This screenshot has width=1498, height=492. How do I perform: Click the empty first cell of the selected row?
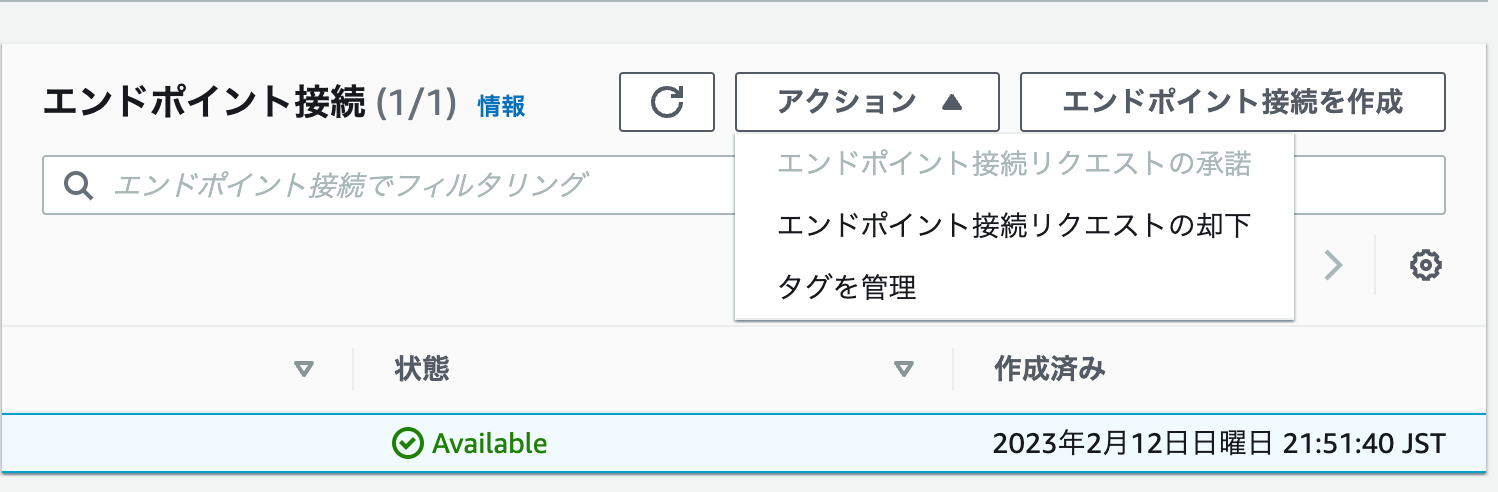tap(178, 443)
